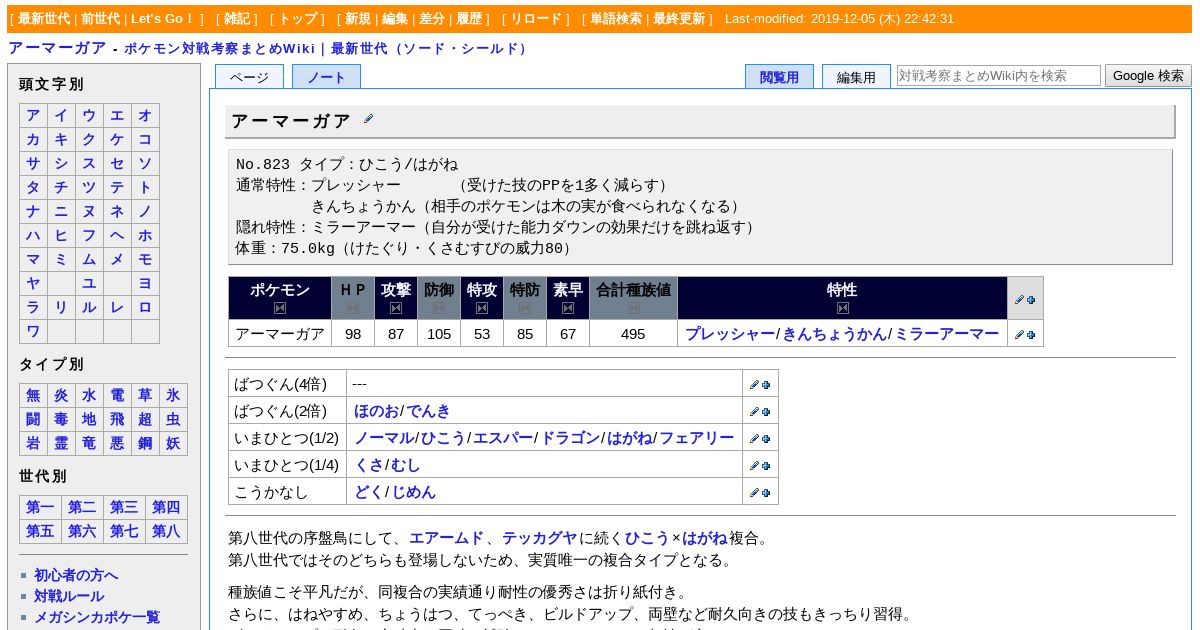Image resolution: width=1200 pixels, height=630 pixels.
Task: Switch to the ノート tab
Action: (326, 77)
